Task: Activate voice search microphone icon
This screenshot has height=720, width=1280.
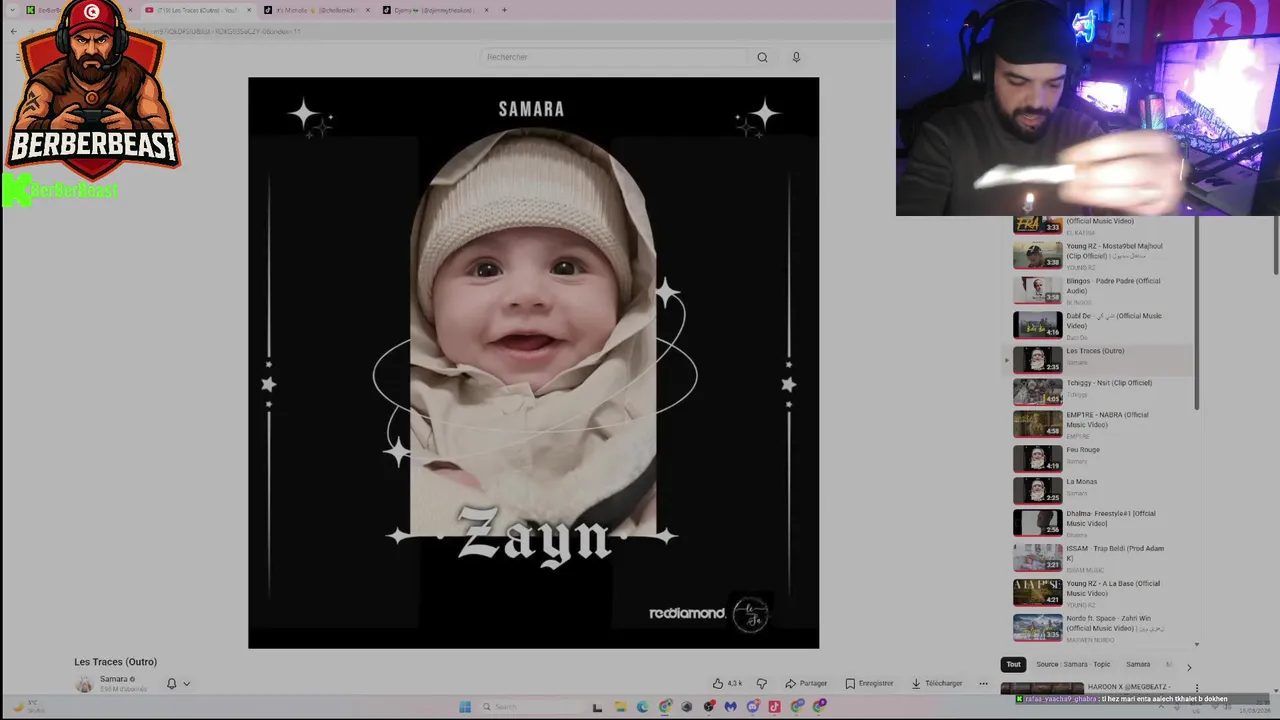Action: [x=796, y=57]
